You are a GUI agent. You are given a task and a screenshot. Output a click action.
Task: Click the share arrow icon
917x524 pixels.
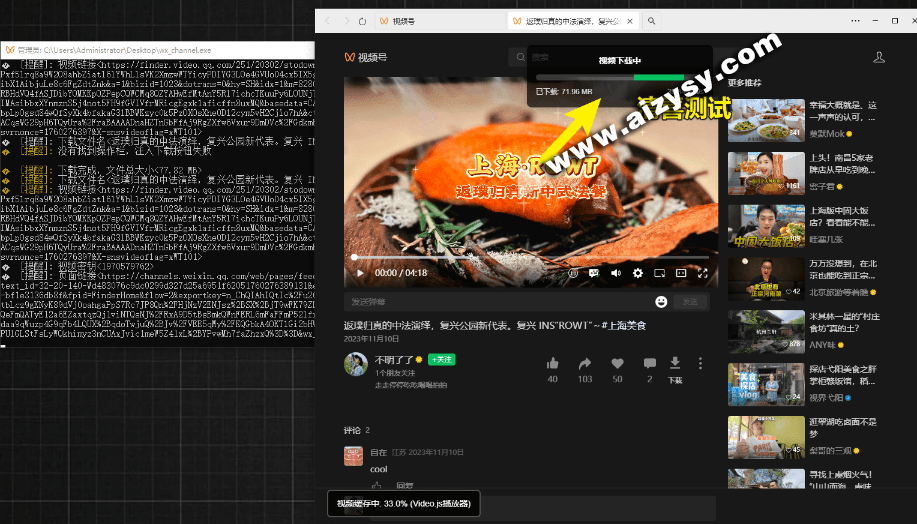(585, 362)
